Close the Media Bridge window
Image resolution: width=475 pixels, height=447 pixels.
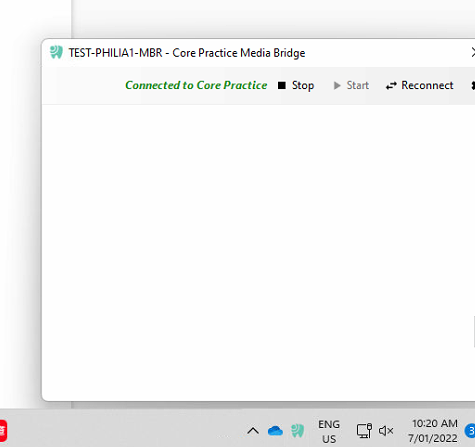[x=473, y=52]
